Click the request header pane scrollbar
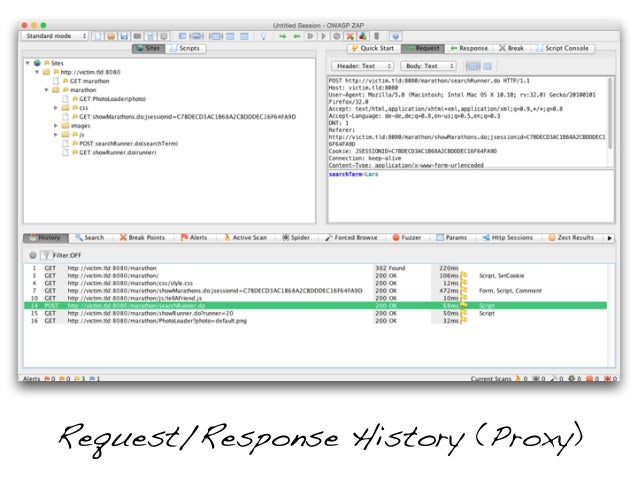The image size is (638, 479). [x=610, y=114]
